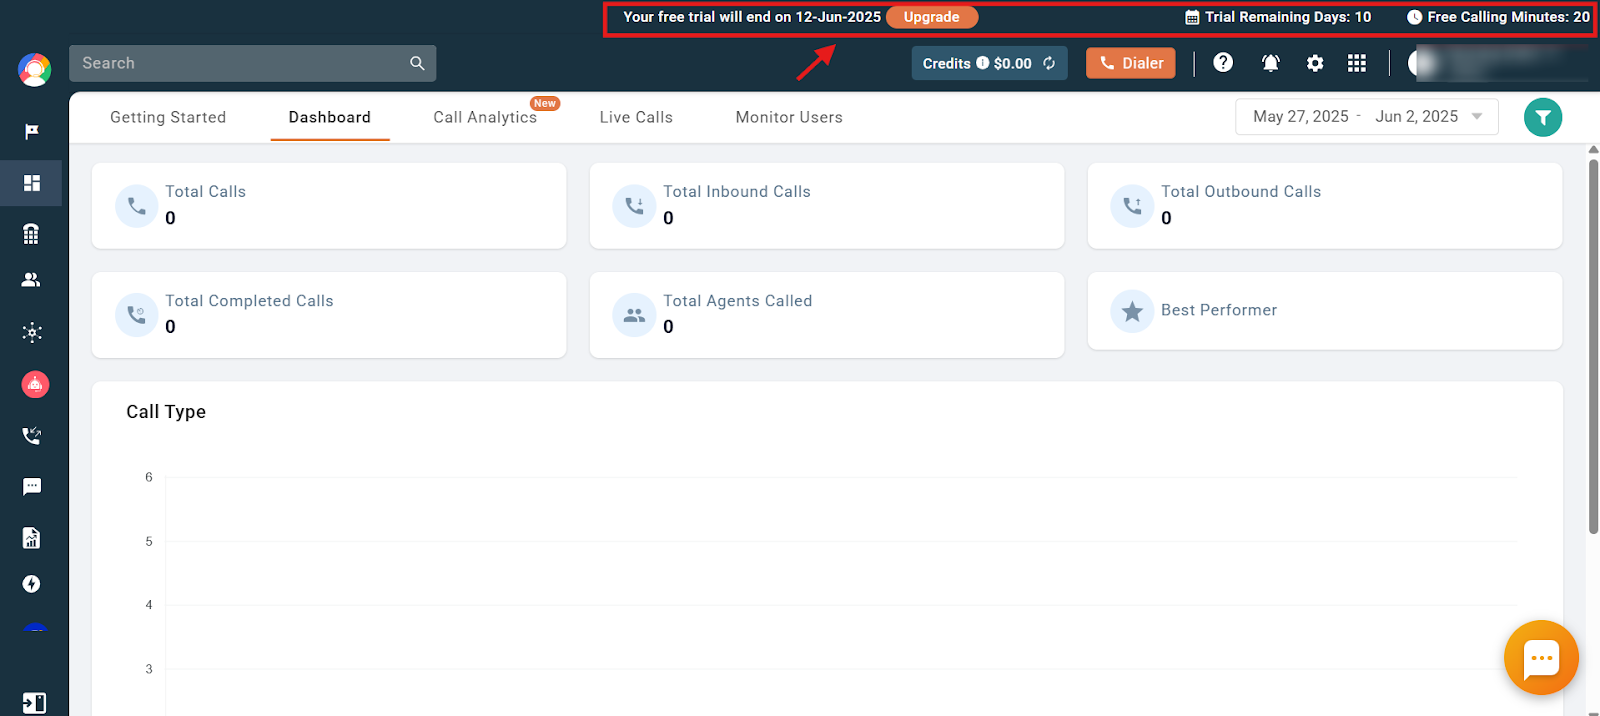This screenshot has width=1600, height=716.
Task: Open the call forwarding phone icon in the sidebar
Action: [x=32, y=436]
